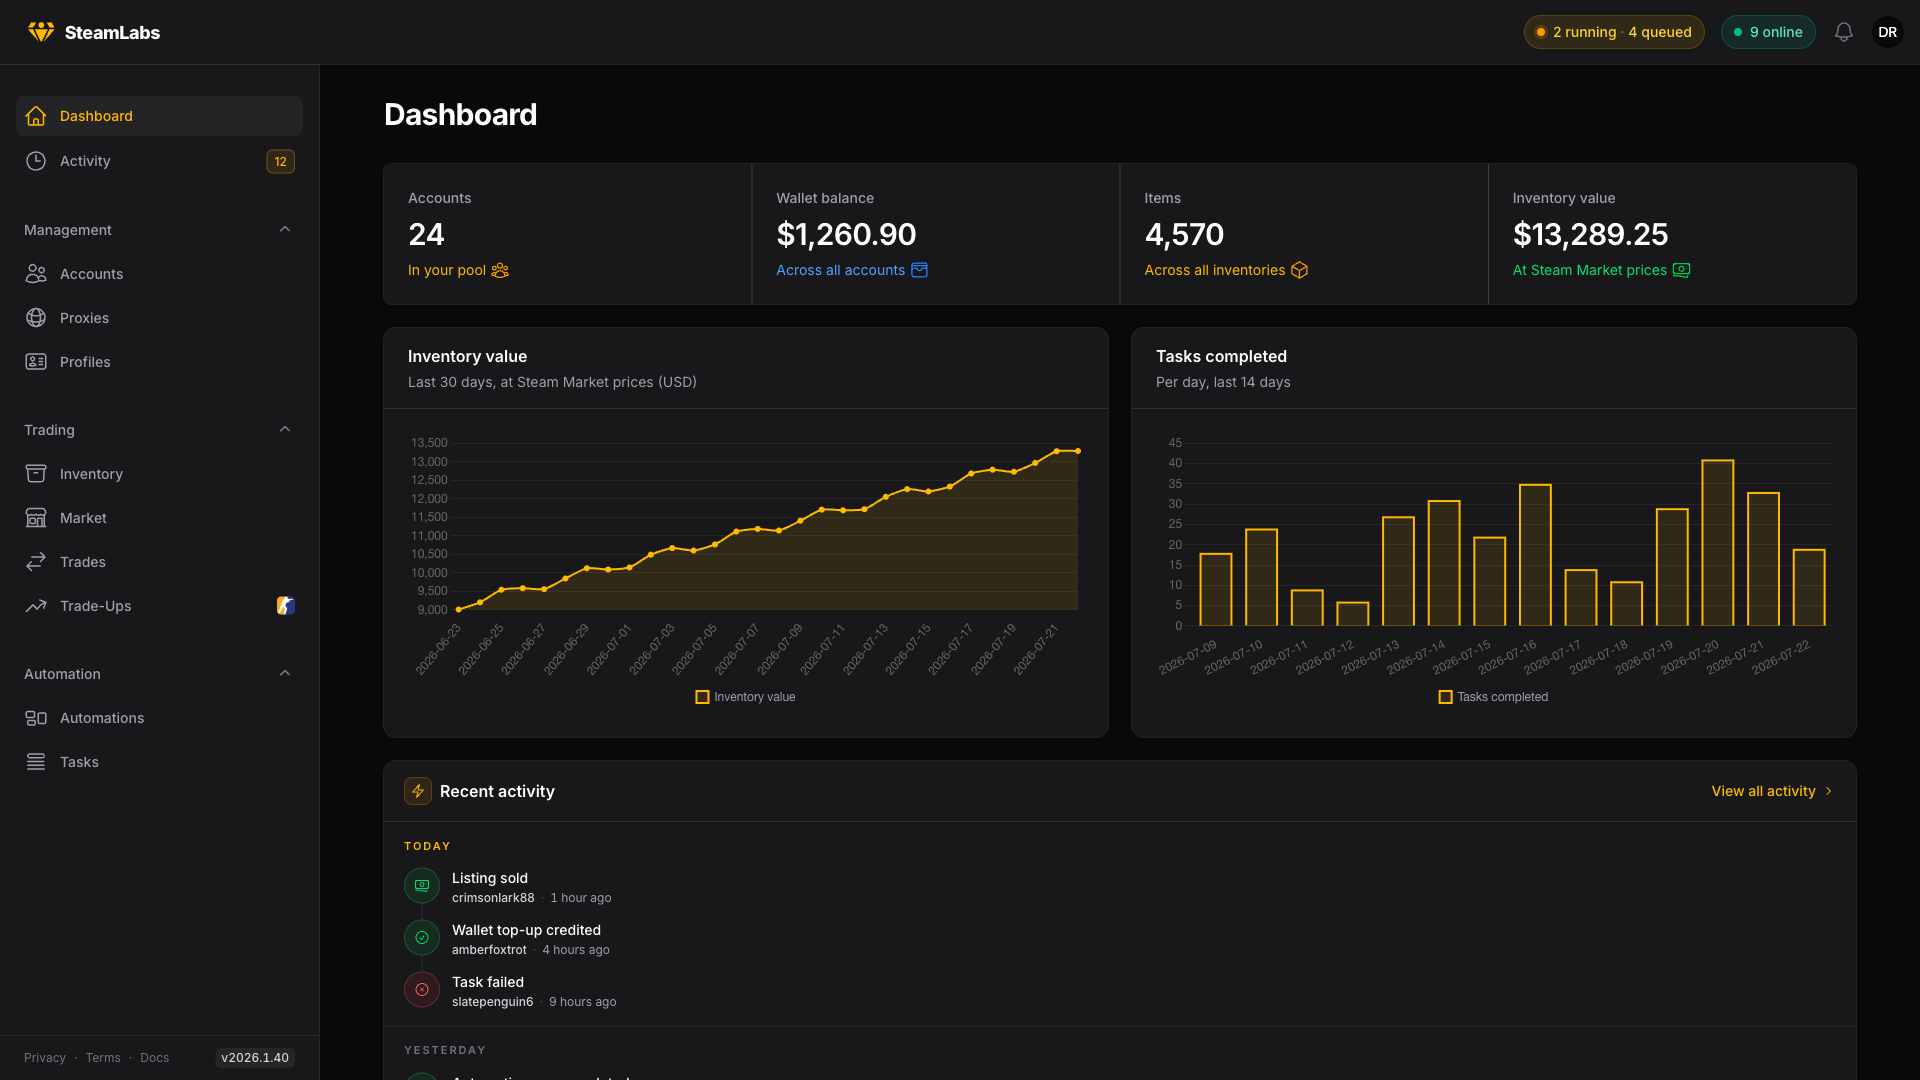Navigate to Proxies
Viewport: 1920px width, 1080px height.
(x=159, y=318)
